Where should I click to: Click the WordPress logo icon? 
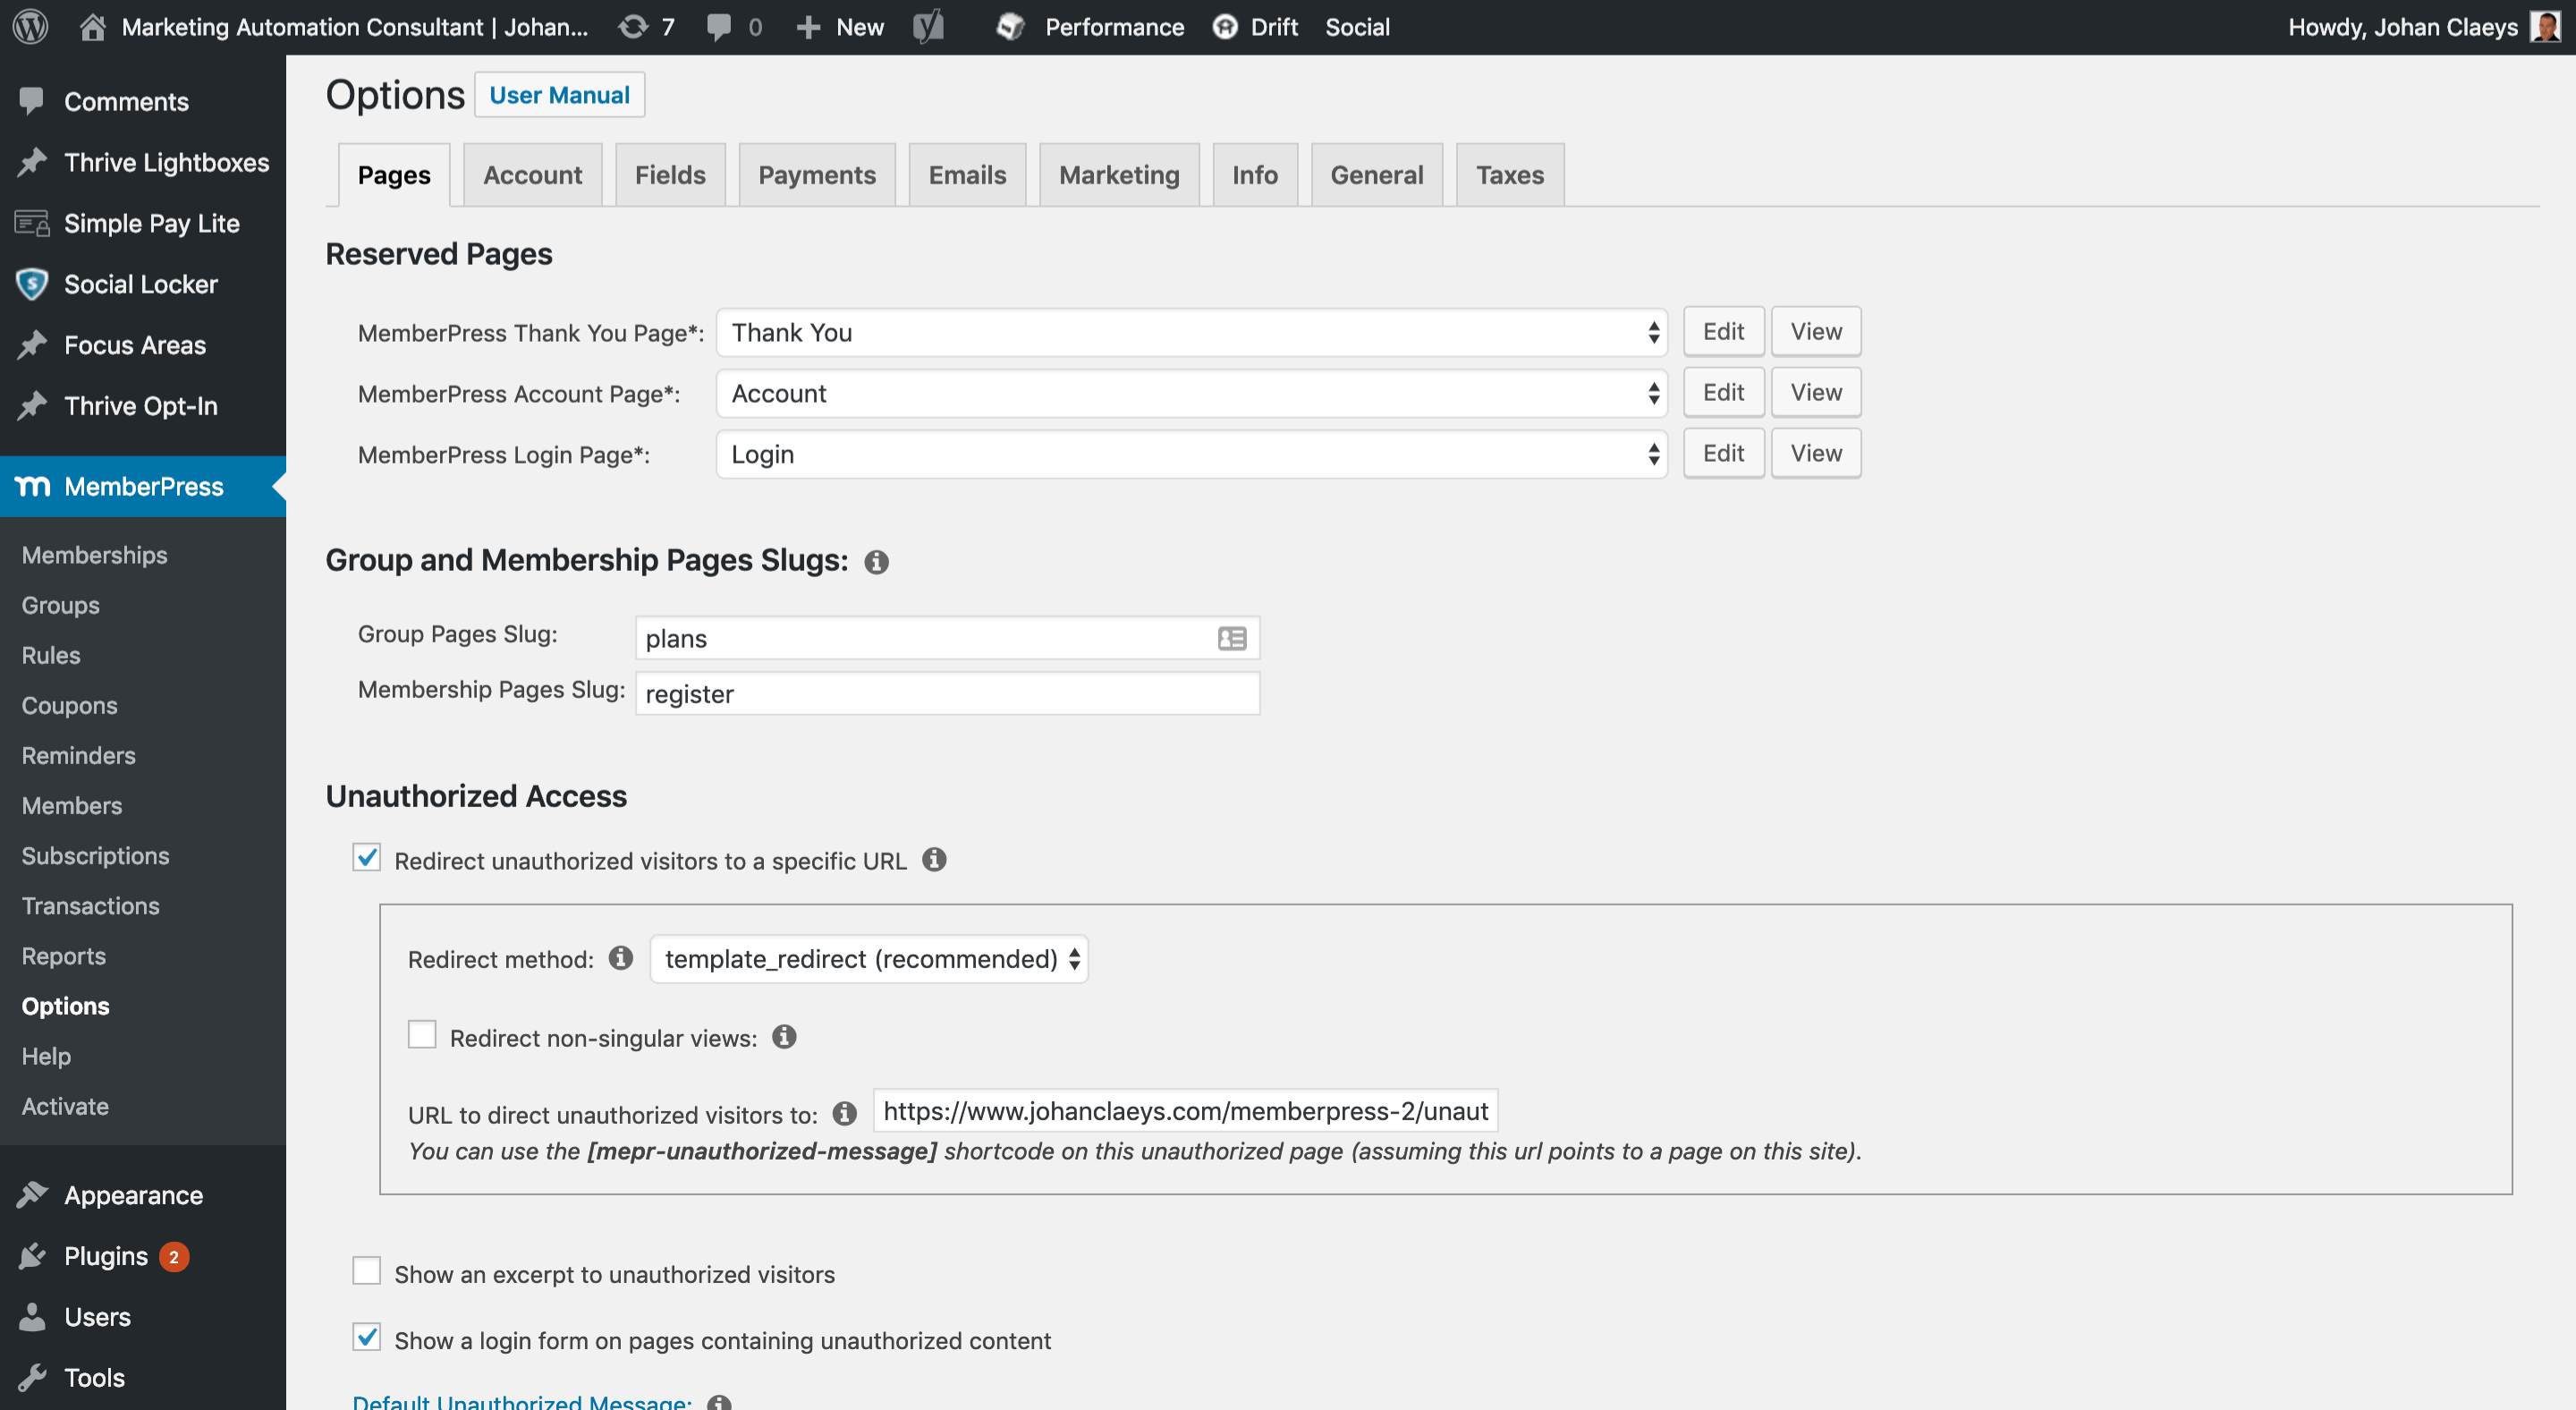click(x=31, y=24)
